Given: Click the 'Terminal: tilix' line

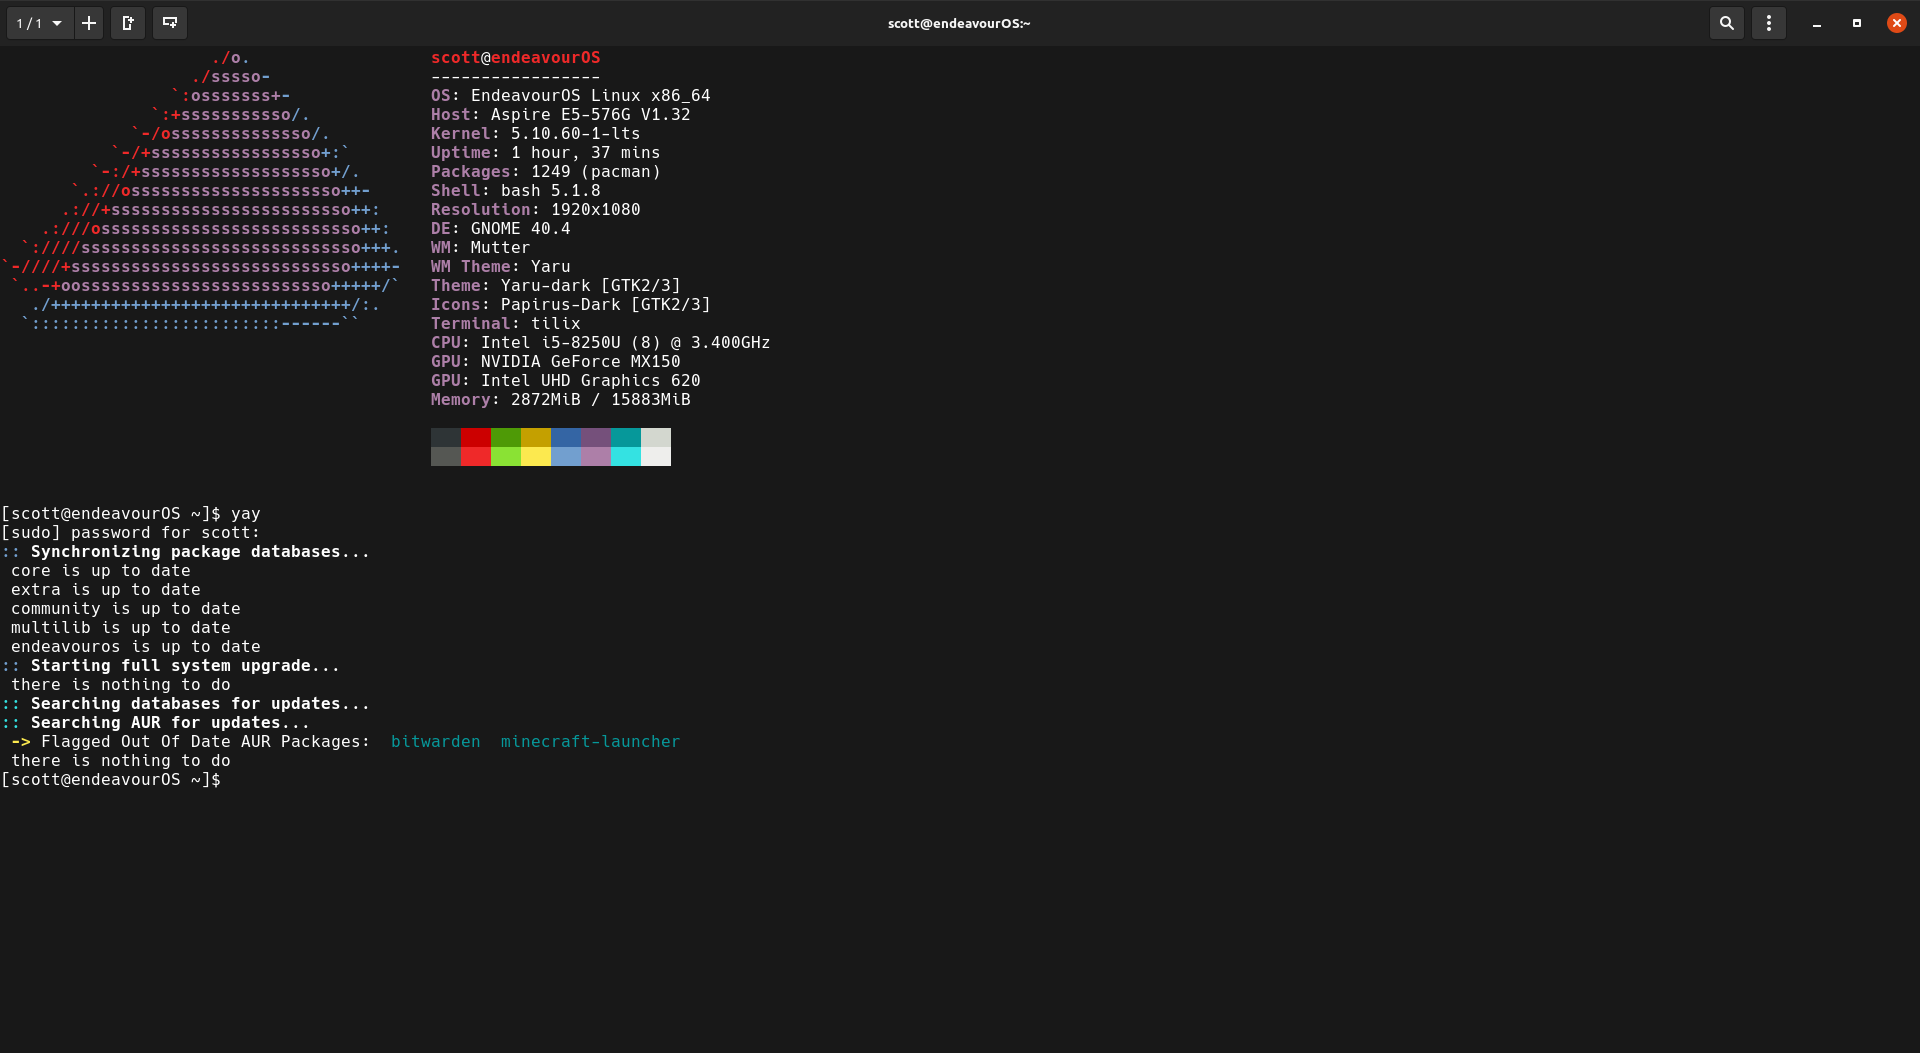Looking at the screenshot, I should tap(506, 324).
